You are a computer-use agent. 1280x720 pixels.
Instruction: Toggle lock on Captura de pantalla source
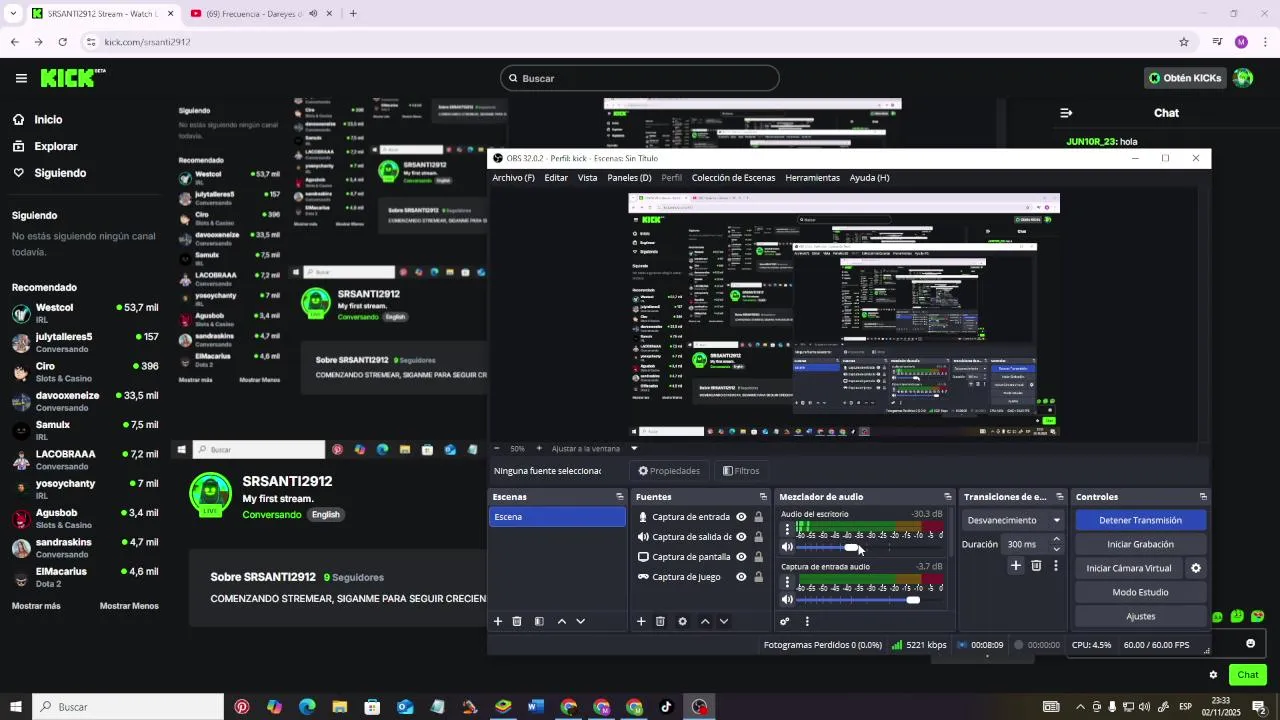759,557
